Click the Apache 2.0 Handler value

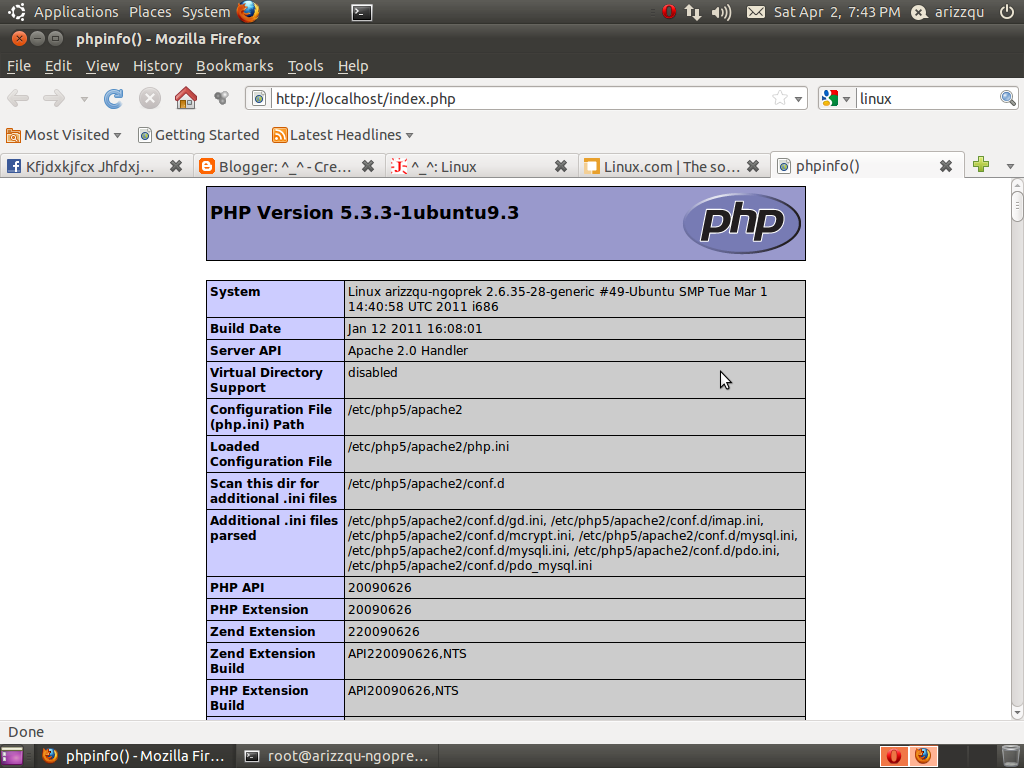point(408,351)
